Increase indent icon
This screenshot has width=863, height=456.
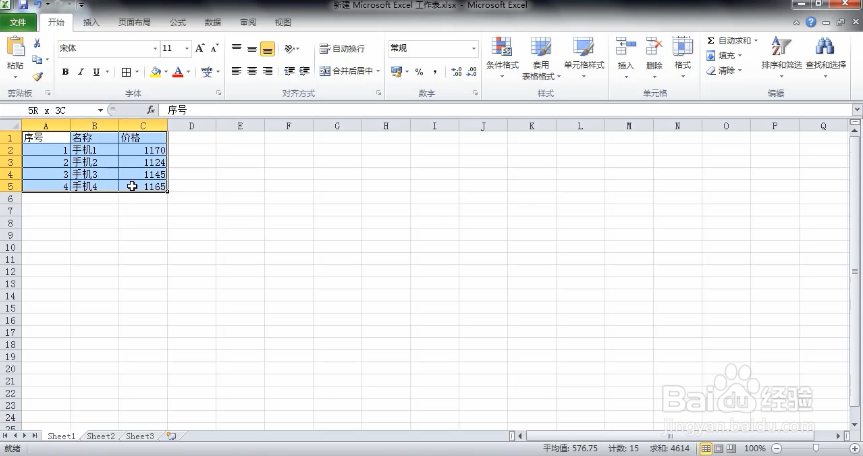(304, 71)
